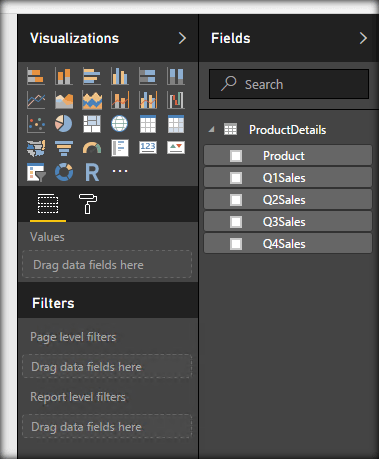Switch to the Fields well tab
This screenshot has width=379, height=459.
coord(48,203)
